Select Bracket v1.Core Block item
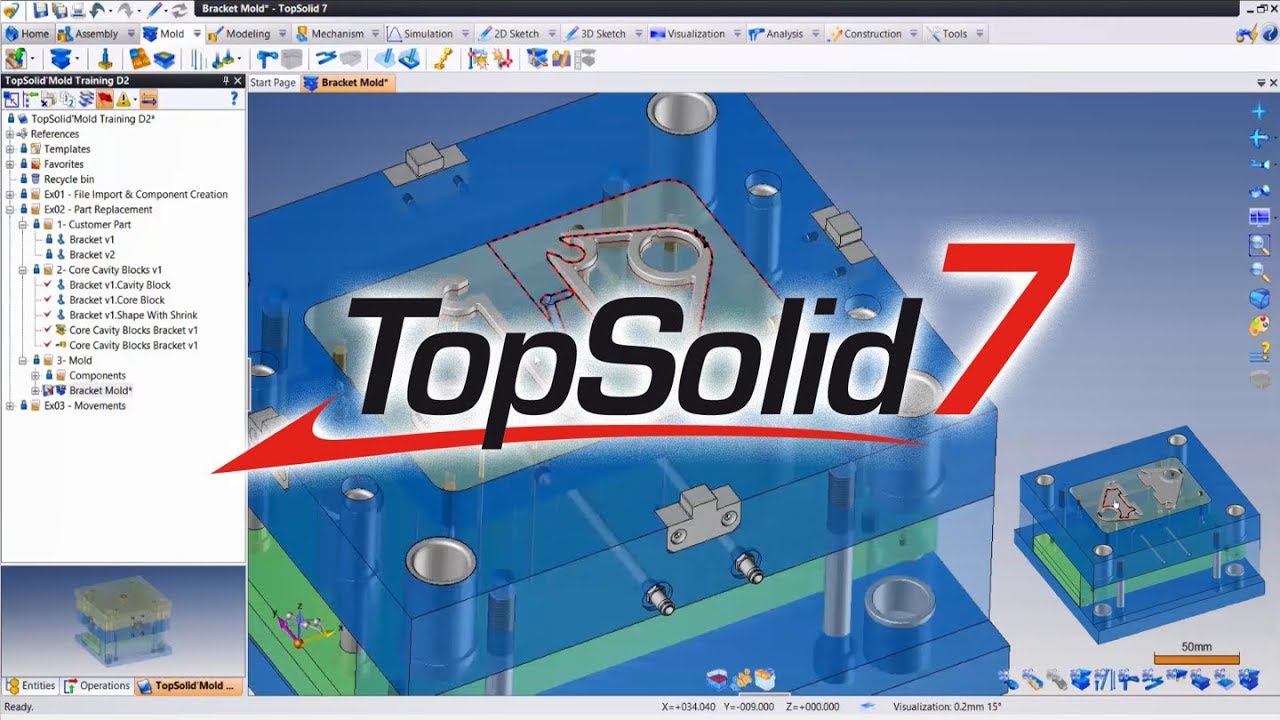1280x720 pixels. click(x=117, y=300)
